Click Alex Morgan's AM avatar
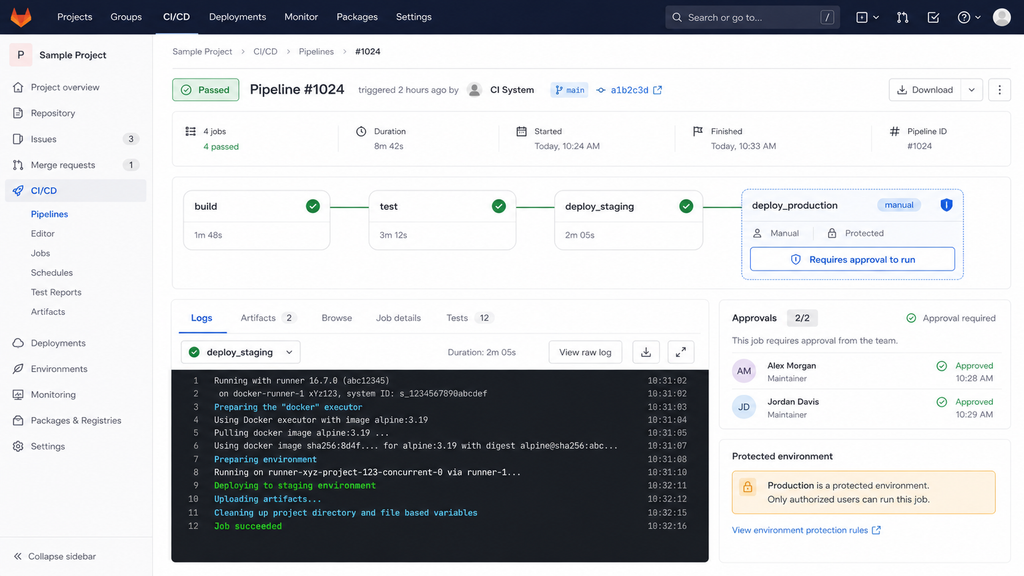The width and height of the screenshot is (1024, 576). click(744, 371)
